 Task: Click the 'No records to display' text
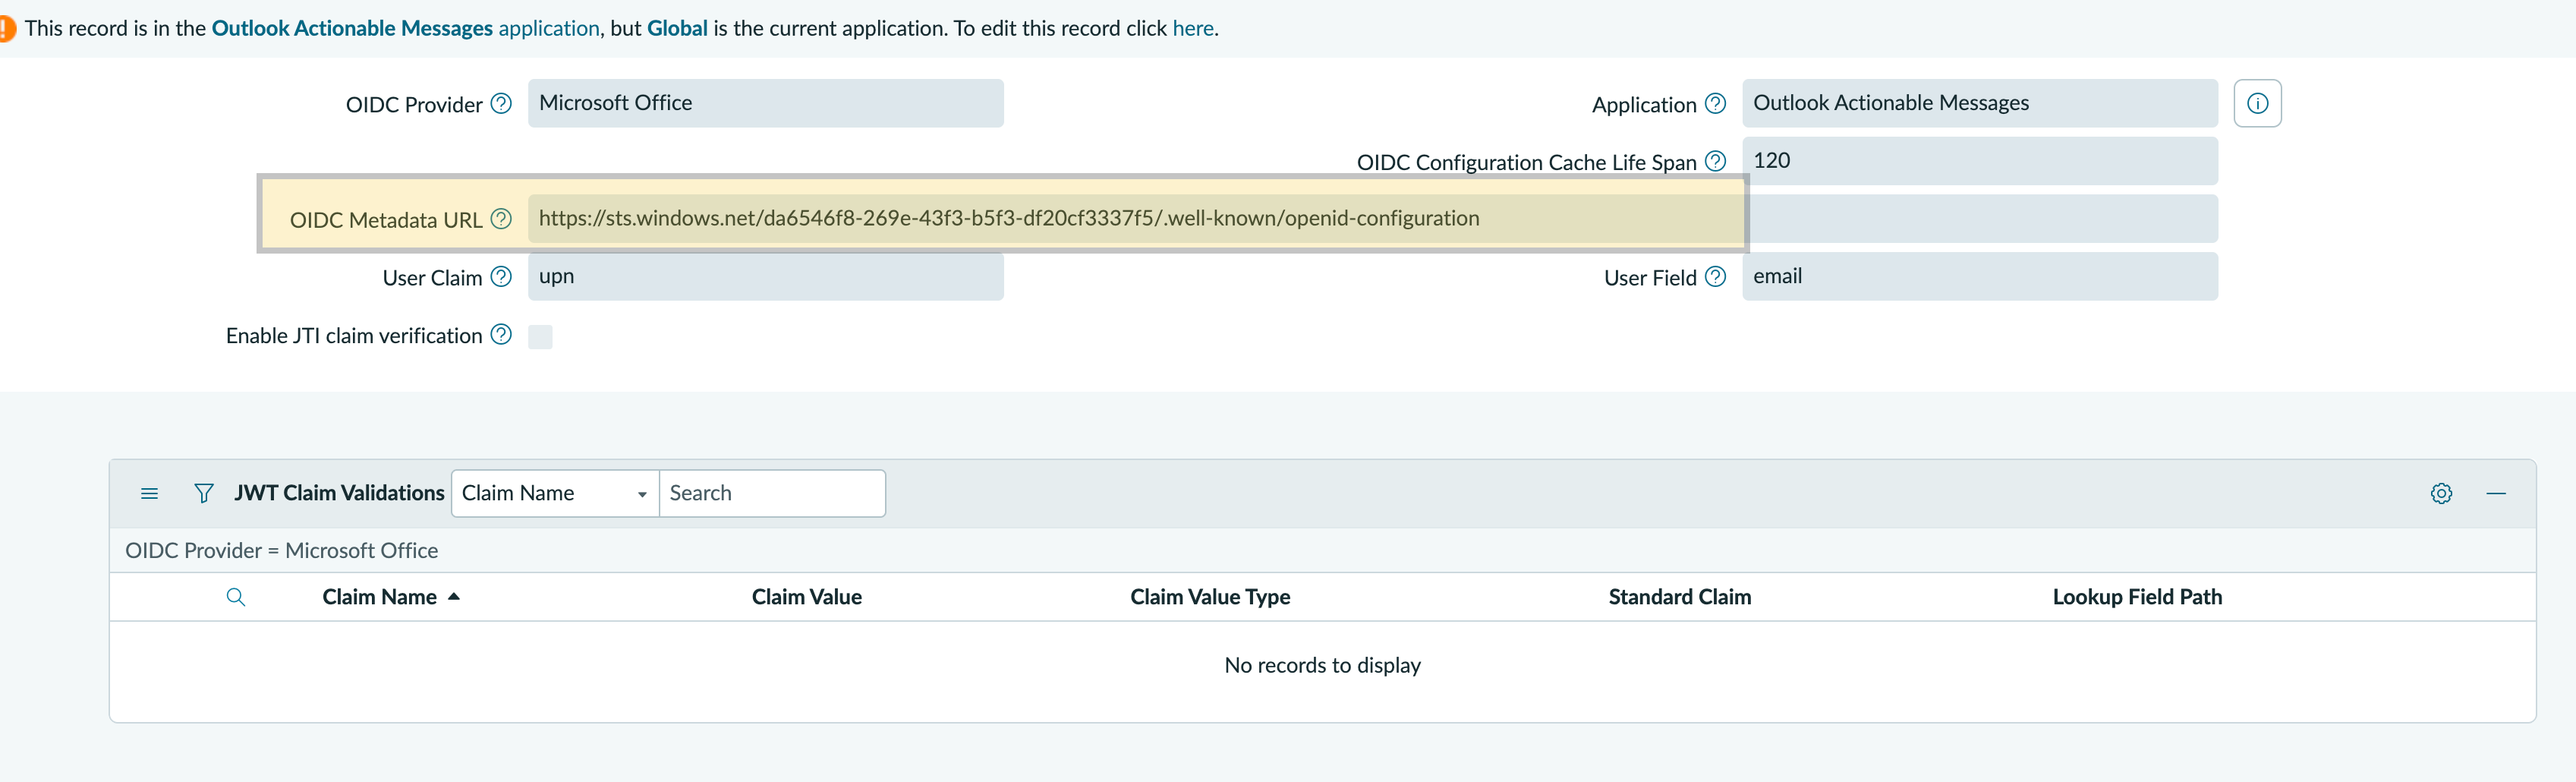pyautogui.click(x=1322, y=666)
